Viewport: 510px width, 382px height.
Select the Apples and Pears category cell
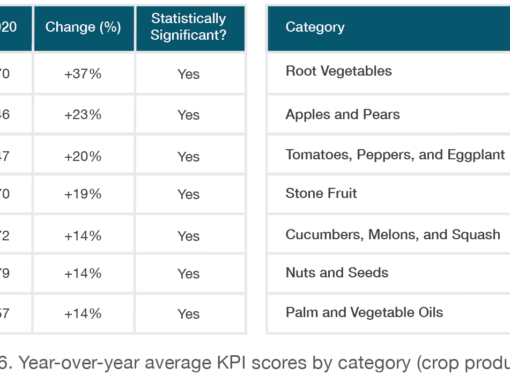pyautogui.click(x=389, y=114)
